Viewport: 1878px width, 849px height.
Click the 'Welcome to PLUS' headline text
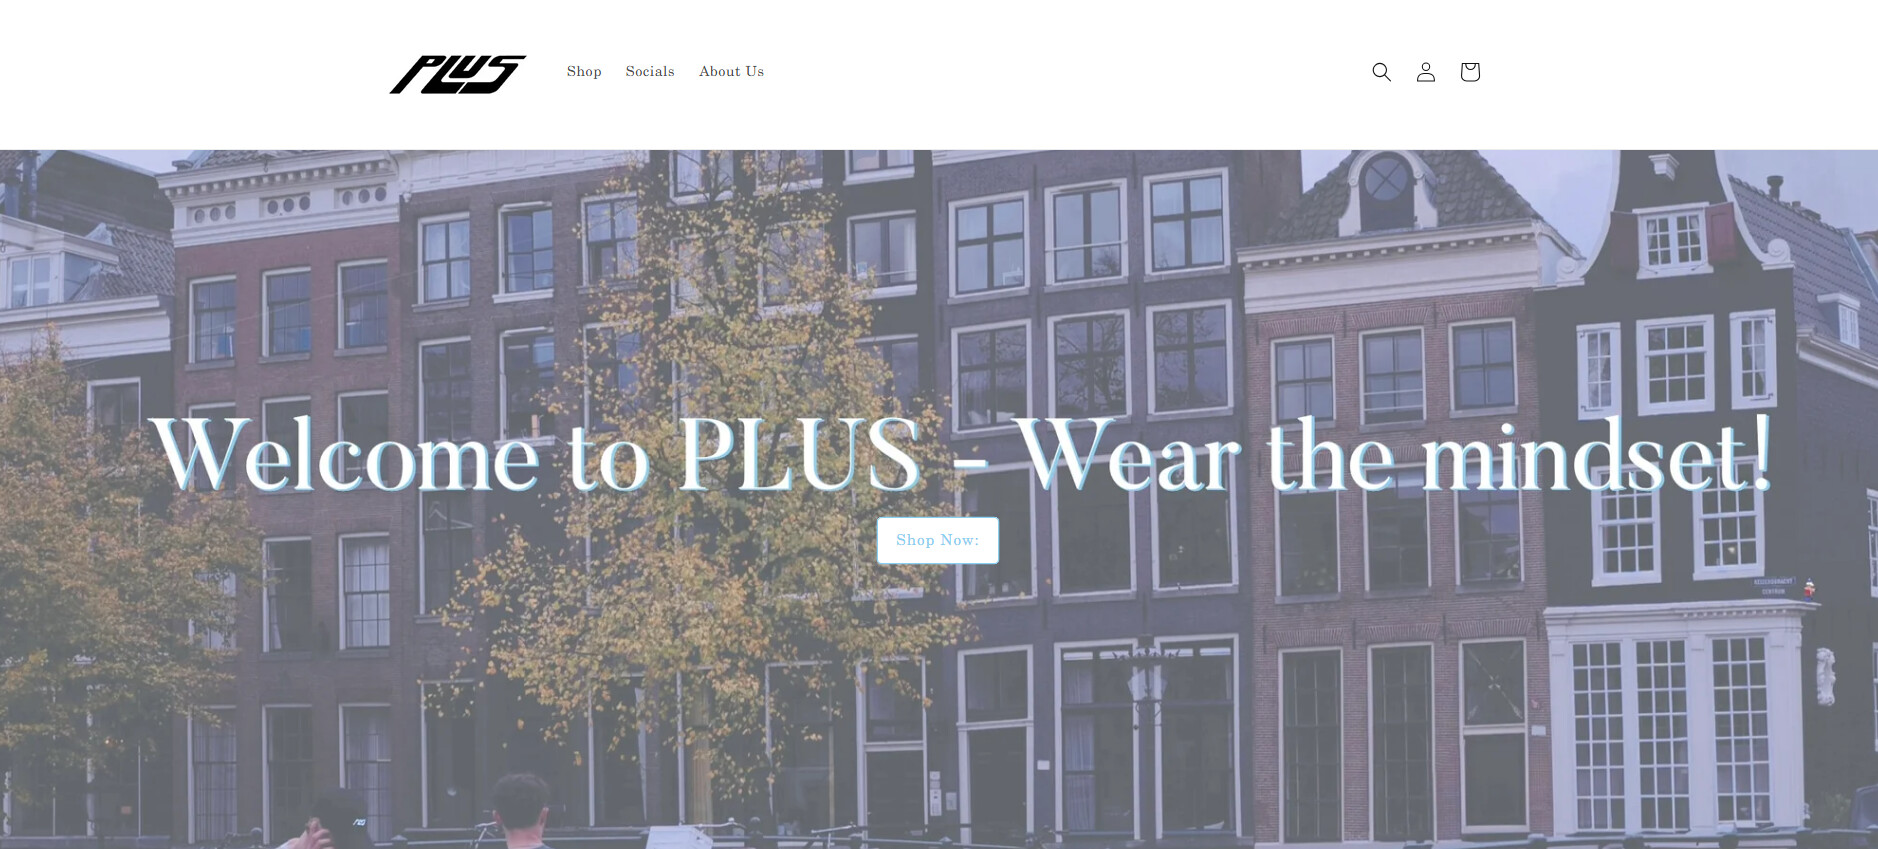point(535,454)
